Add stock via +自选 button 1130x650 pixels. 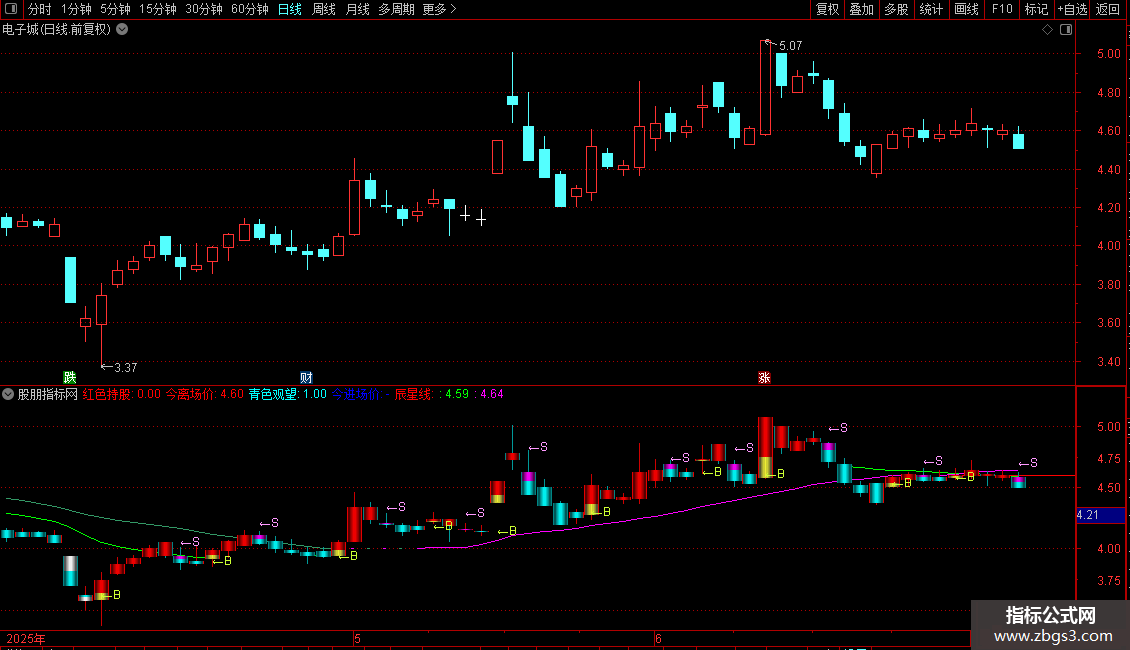click(x=1072, y=9)
